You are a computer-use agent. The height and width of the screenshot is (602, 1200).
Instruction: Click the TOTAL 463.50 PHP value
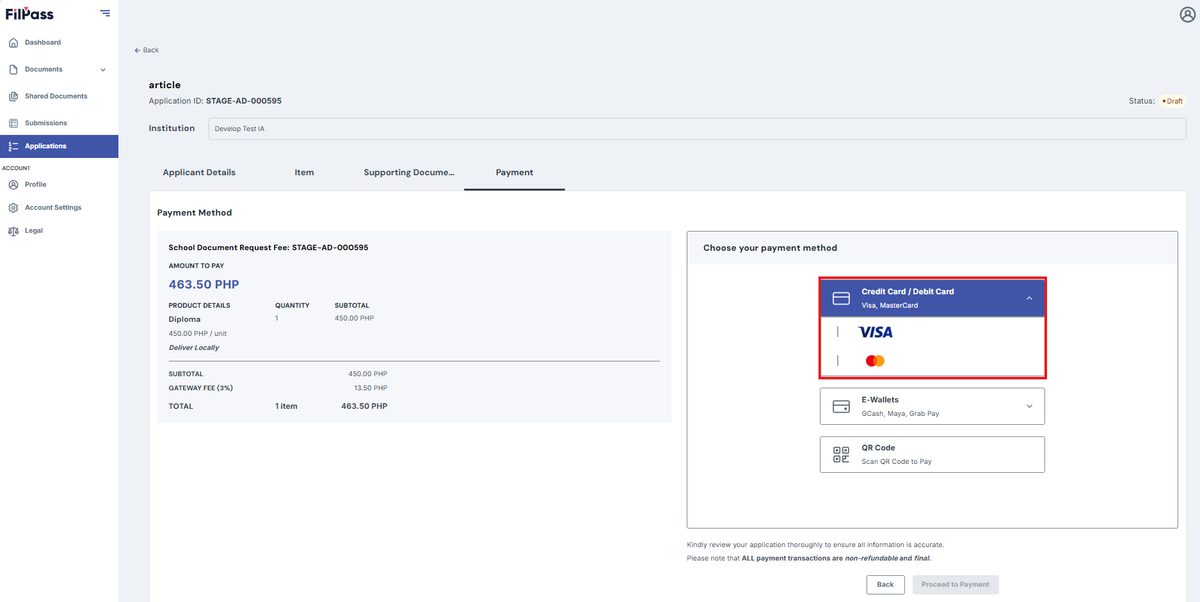click(364, 406)
